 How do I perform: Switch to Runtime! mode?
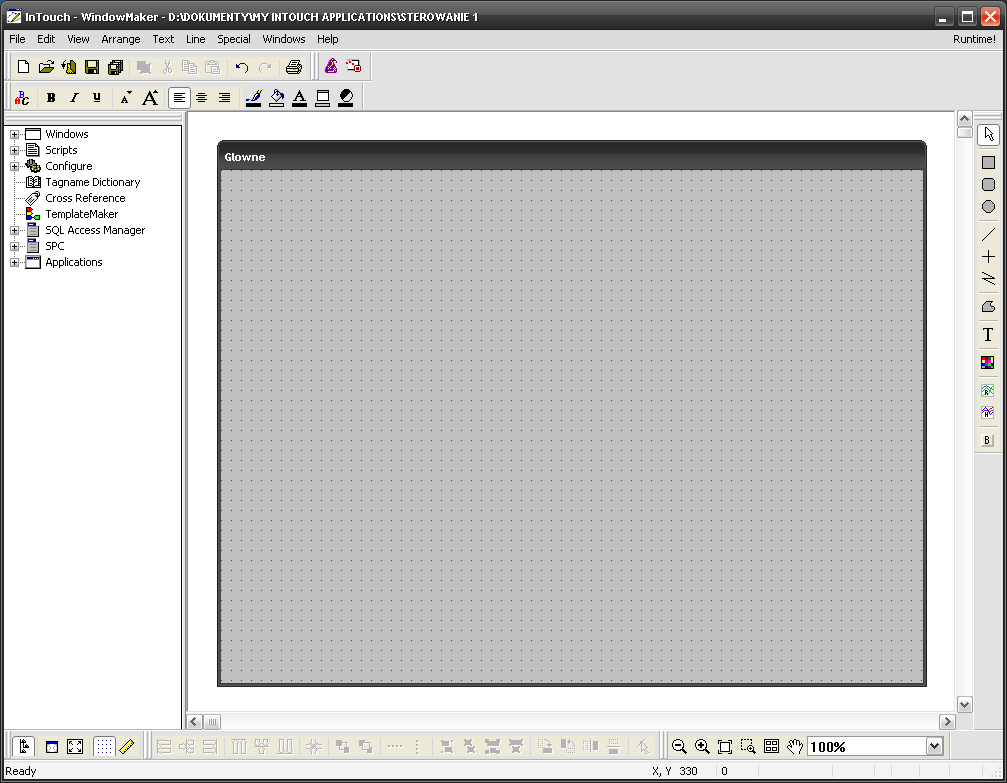tap(974, 39)
